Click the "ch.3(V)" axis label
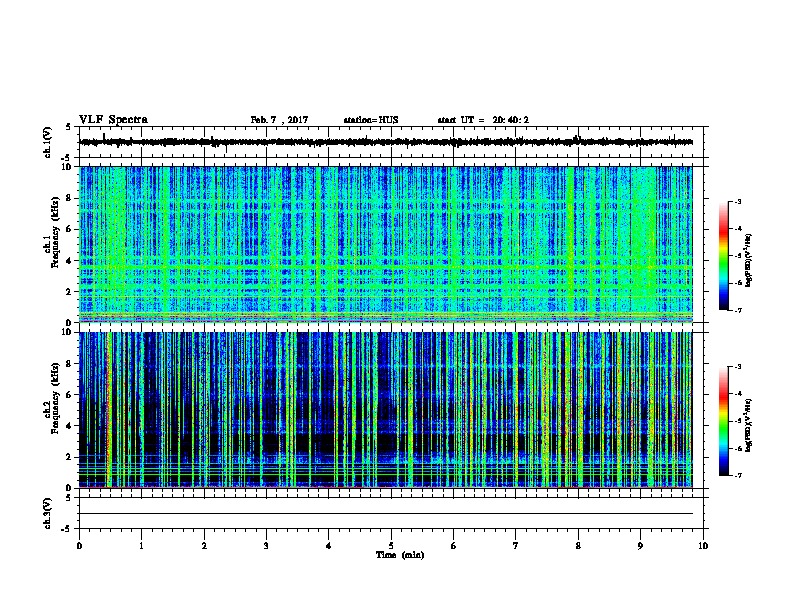 pos(47,513)
